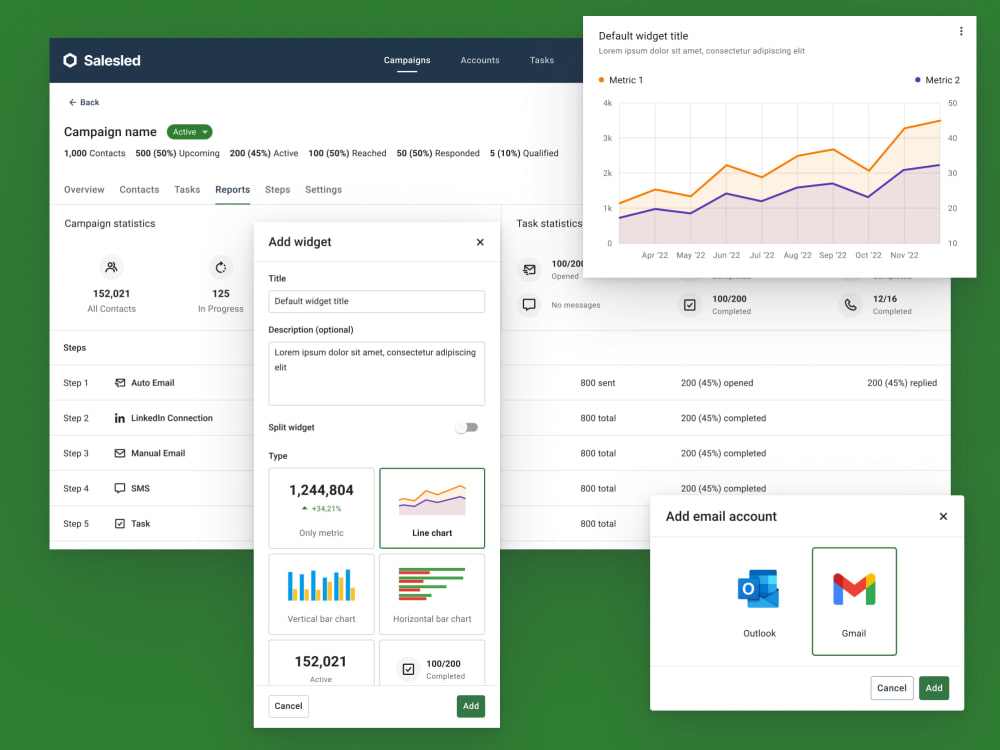Switch to the campaign Tasks tab
Image resolution: width=1000 pixels, height=750 pixels.
click(x=187, y=189)
